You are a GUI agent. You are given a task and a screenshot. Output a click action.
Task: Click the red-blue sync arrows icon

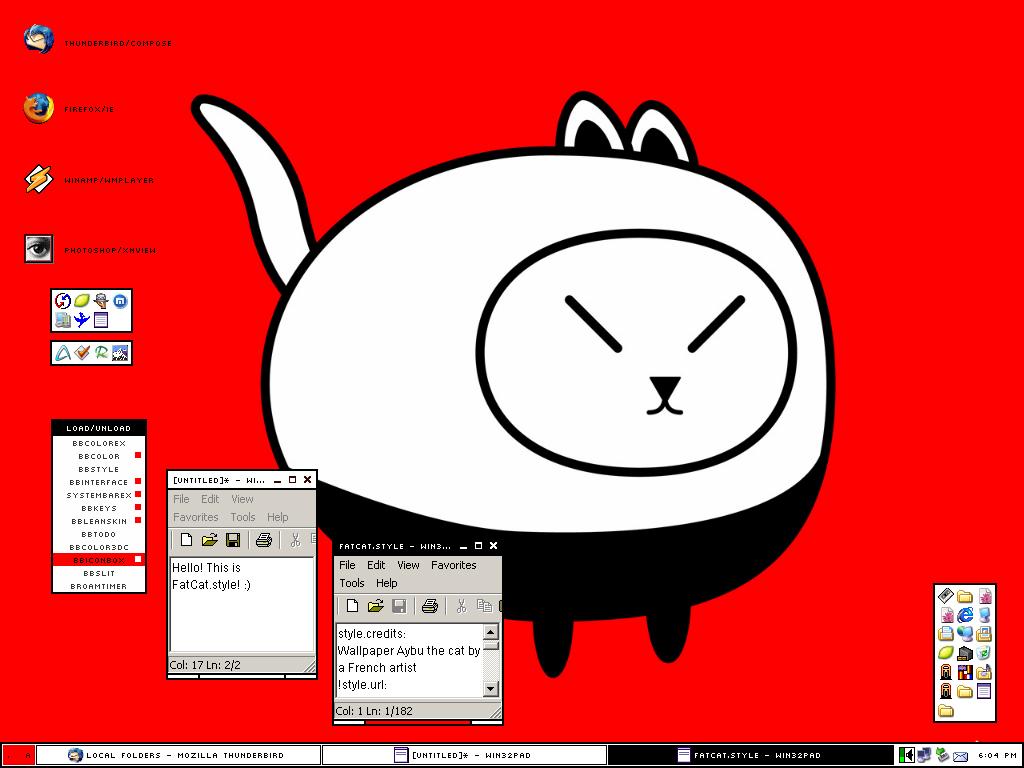click(63, 301)
